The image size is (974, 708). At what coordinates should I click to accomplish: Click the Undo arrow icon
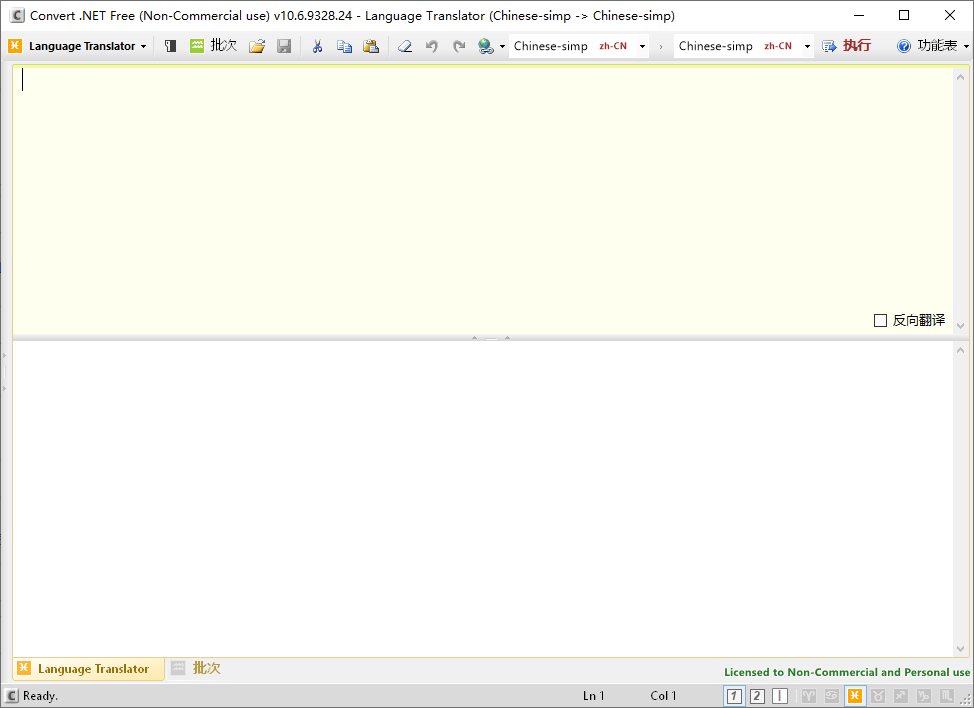(x=432, y=46)
